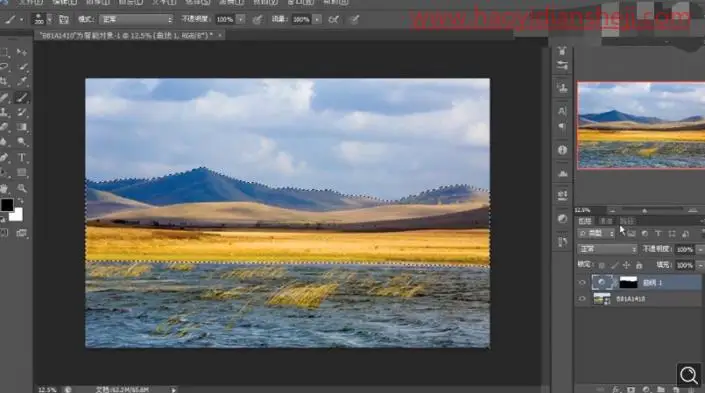This screenshot has height=393, width=705.
Task: Open the layer opacity slider arrow
Action: [700, 249]
